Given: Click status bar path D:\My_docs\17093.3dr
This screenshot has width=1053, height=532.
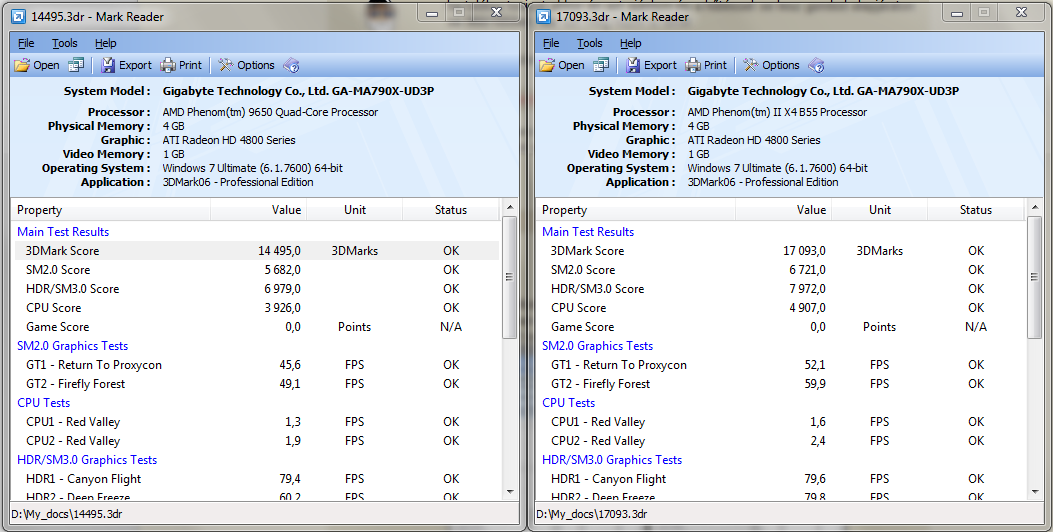Looking at the screenshot, I should 592,514.
